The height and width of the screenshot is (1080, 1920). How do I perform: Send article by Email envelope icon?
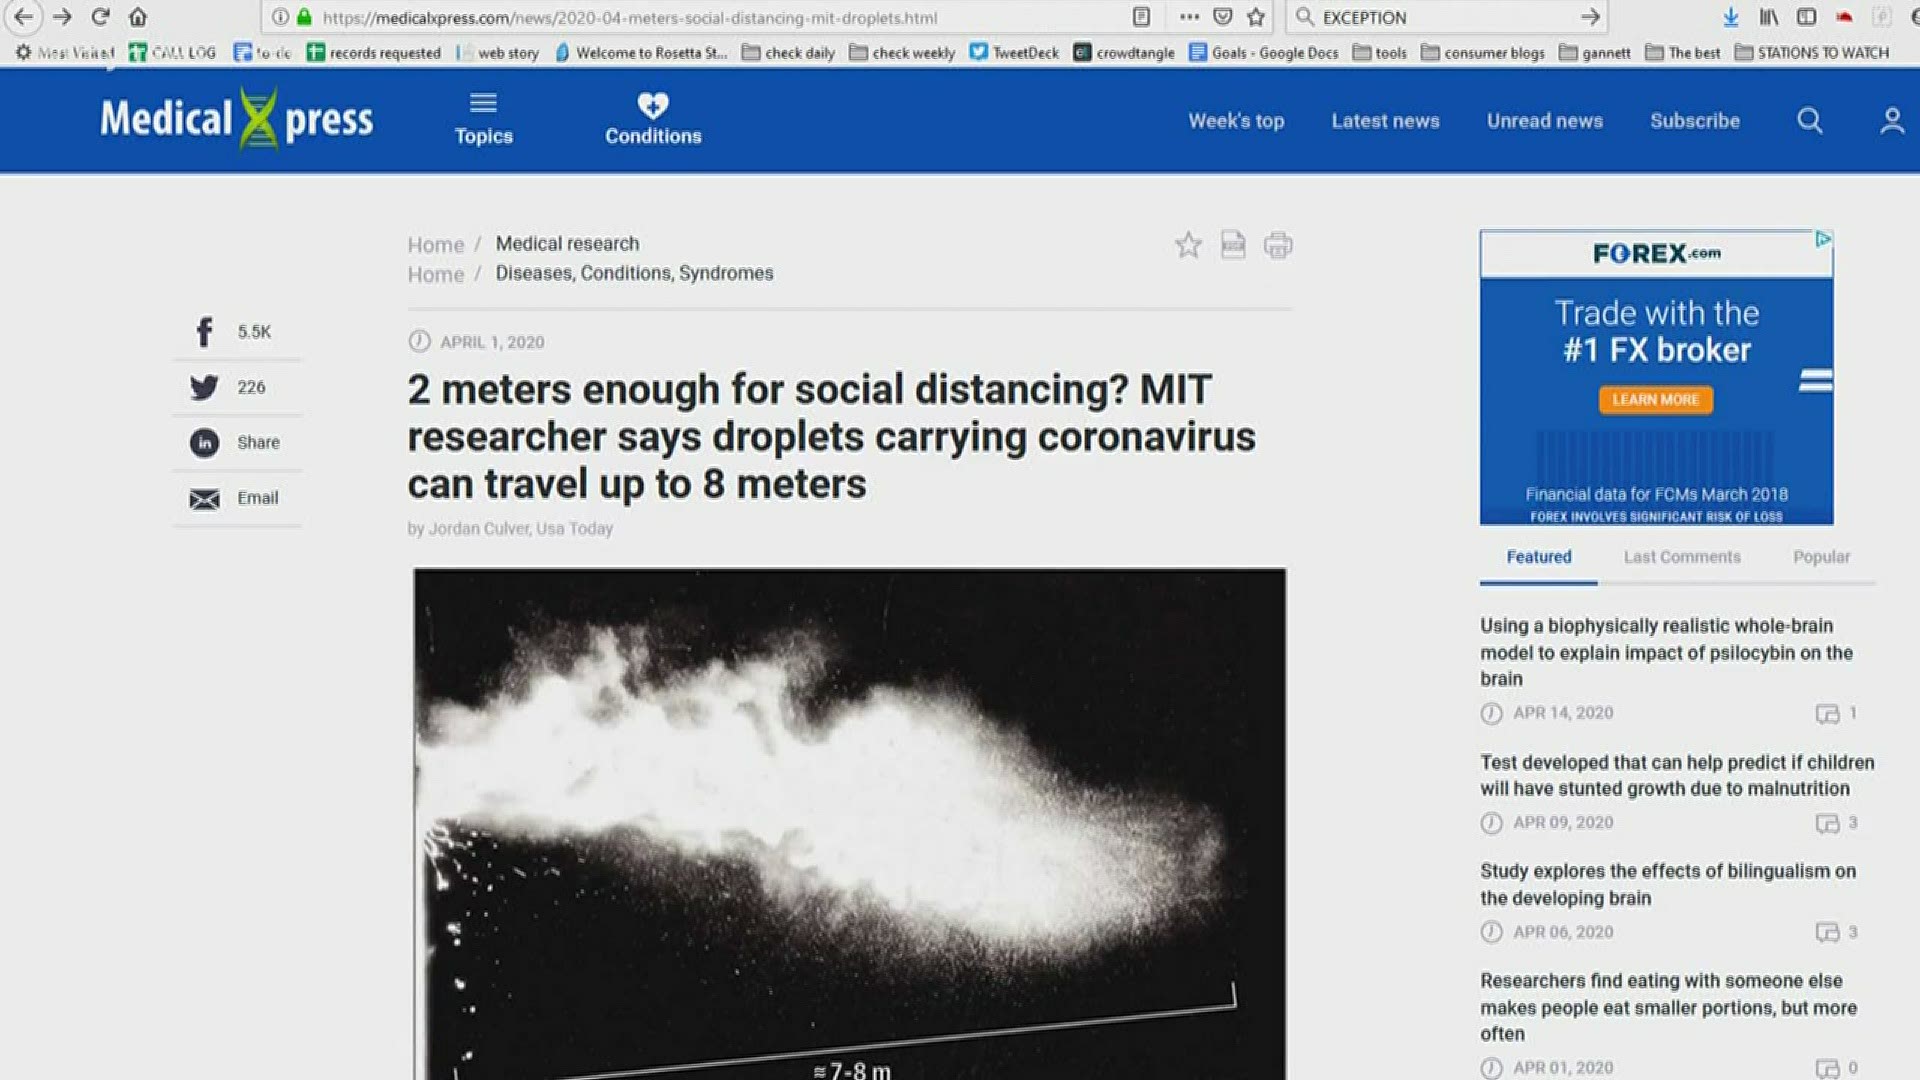[204, 499]
